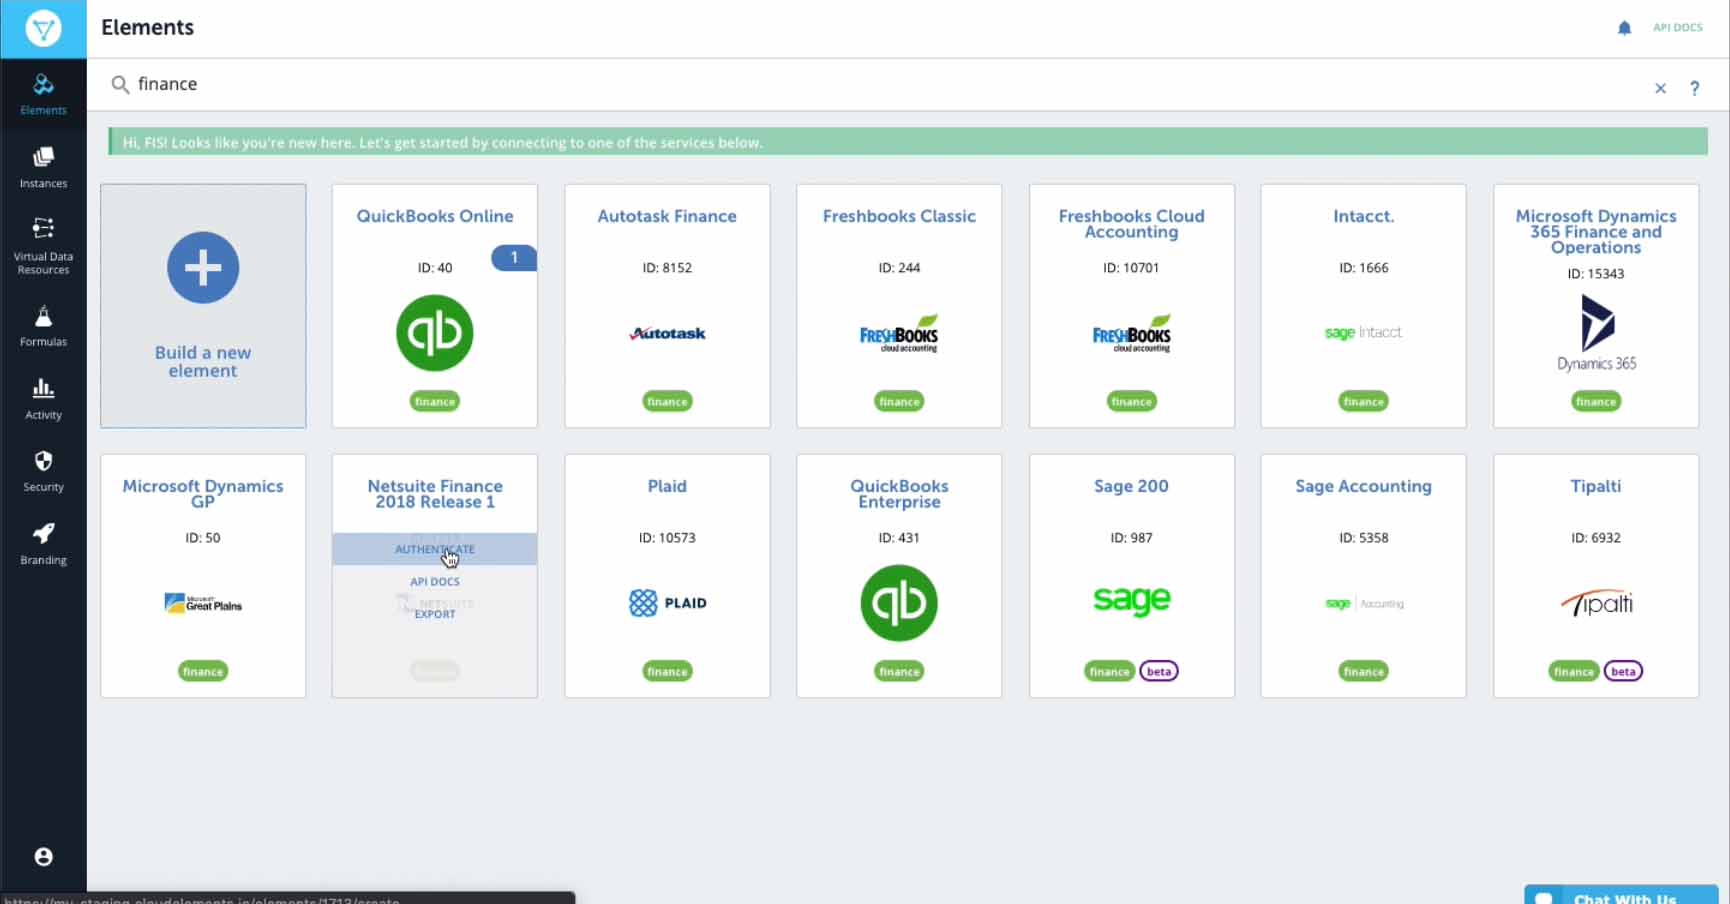This screenshot has height=904, width=1730.
Task: Open the QuickBooks Online instance count badge
Action: (514, 258)
